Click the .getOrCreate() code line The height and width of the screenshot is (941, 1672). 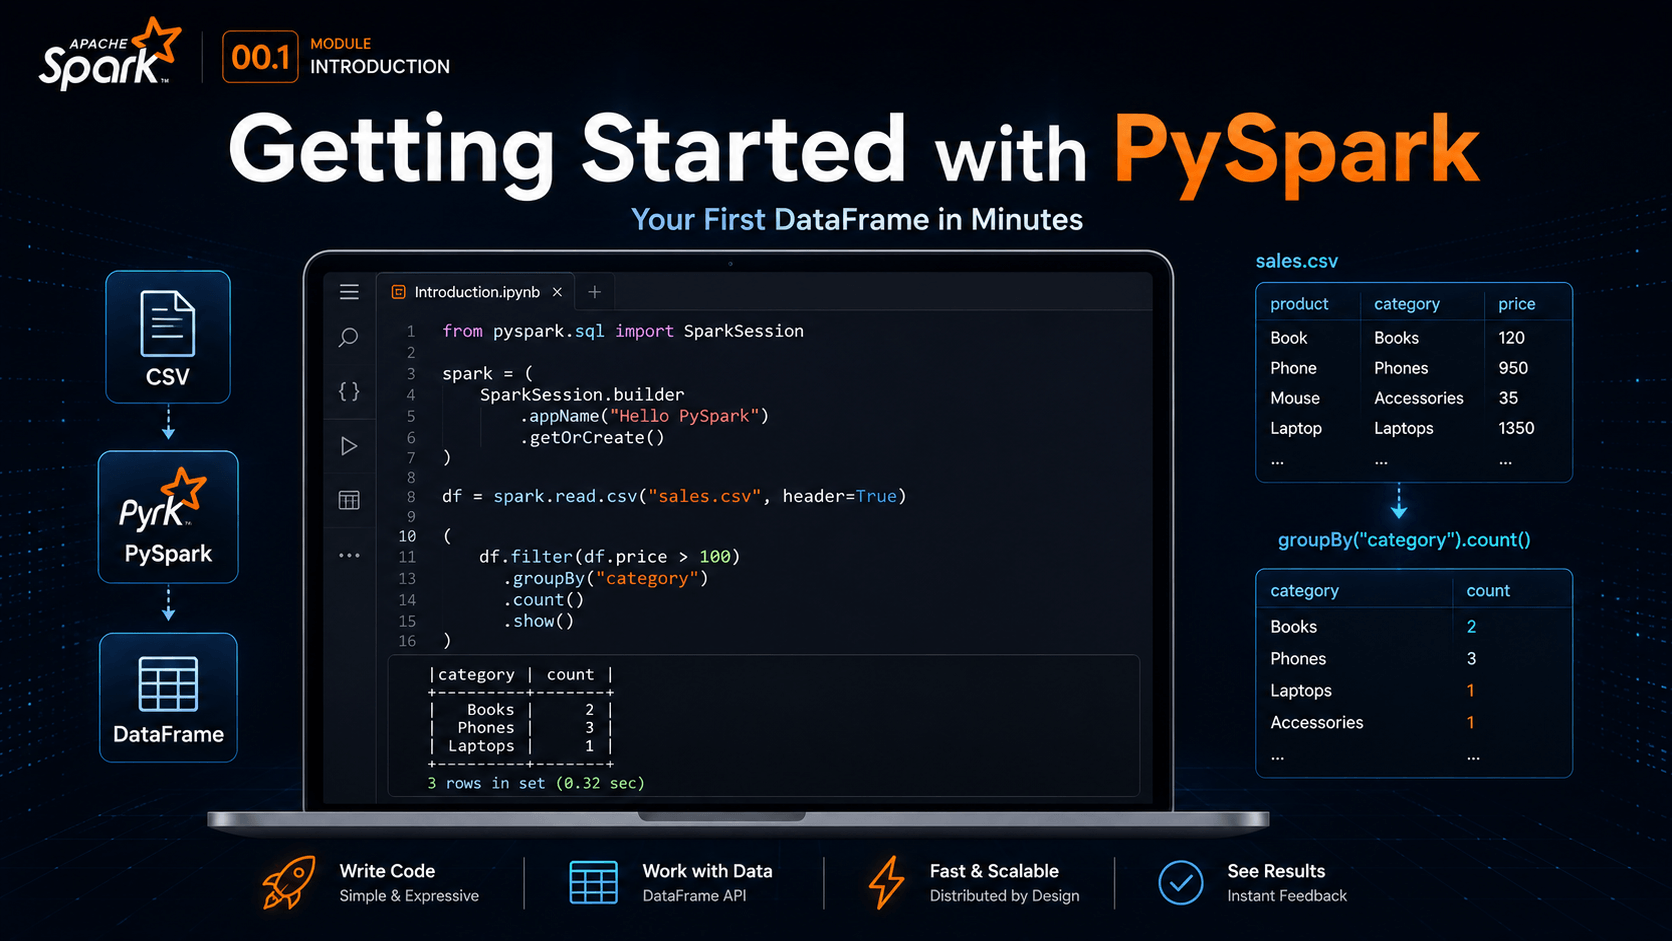point(592,437)
